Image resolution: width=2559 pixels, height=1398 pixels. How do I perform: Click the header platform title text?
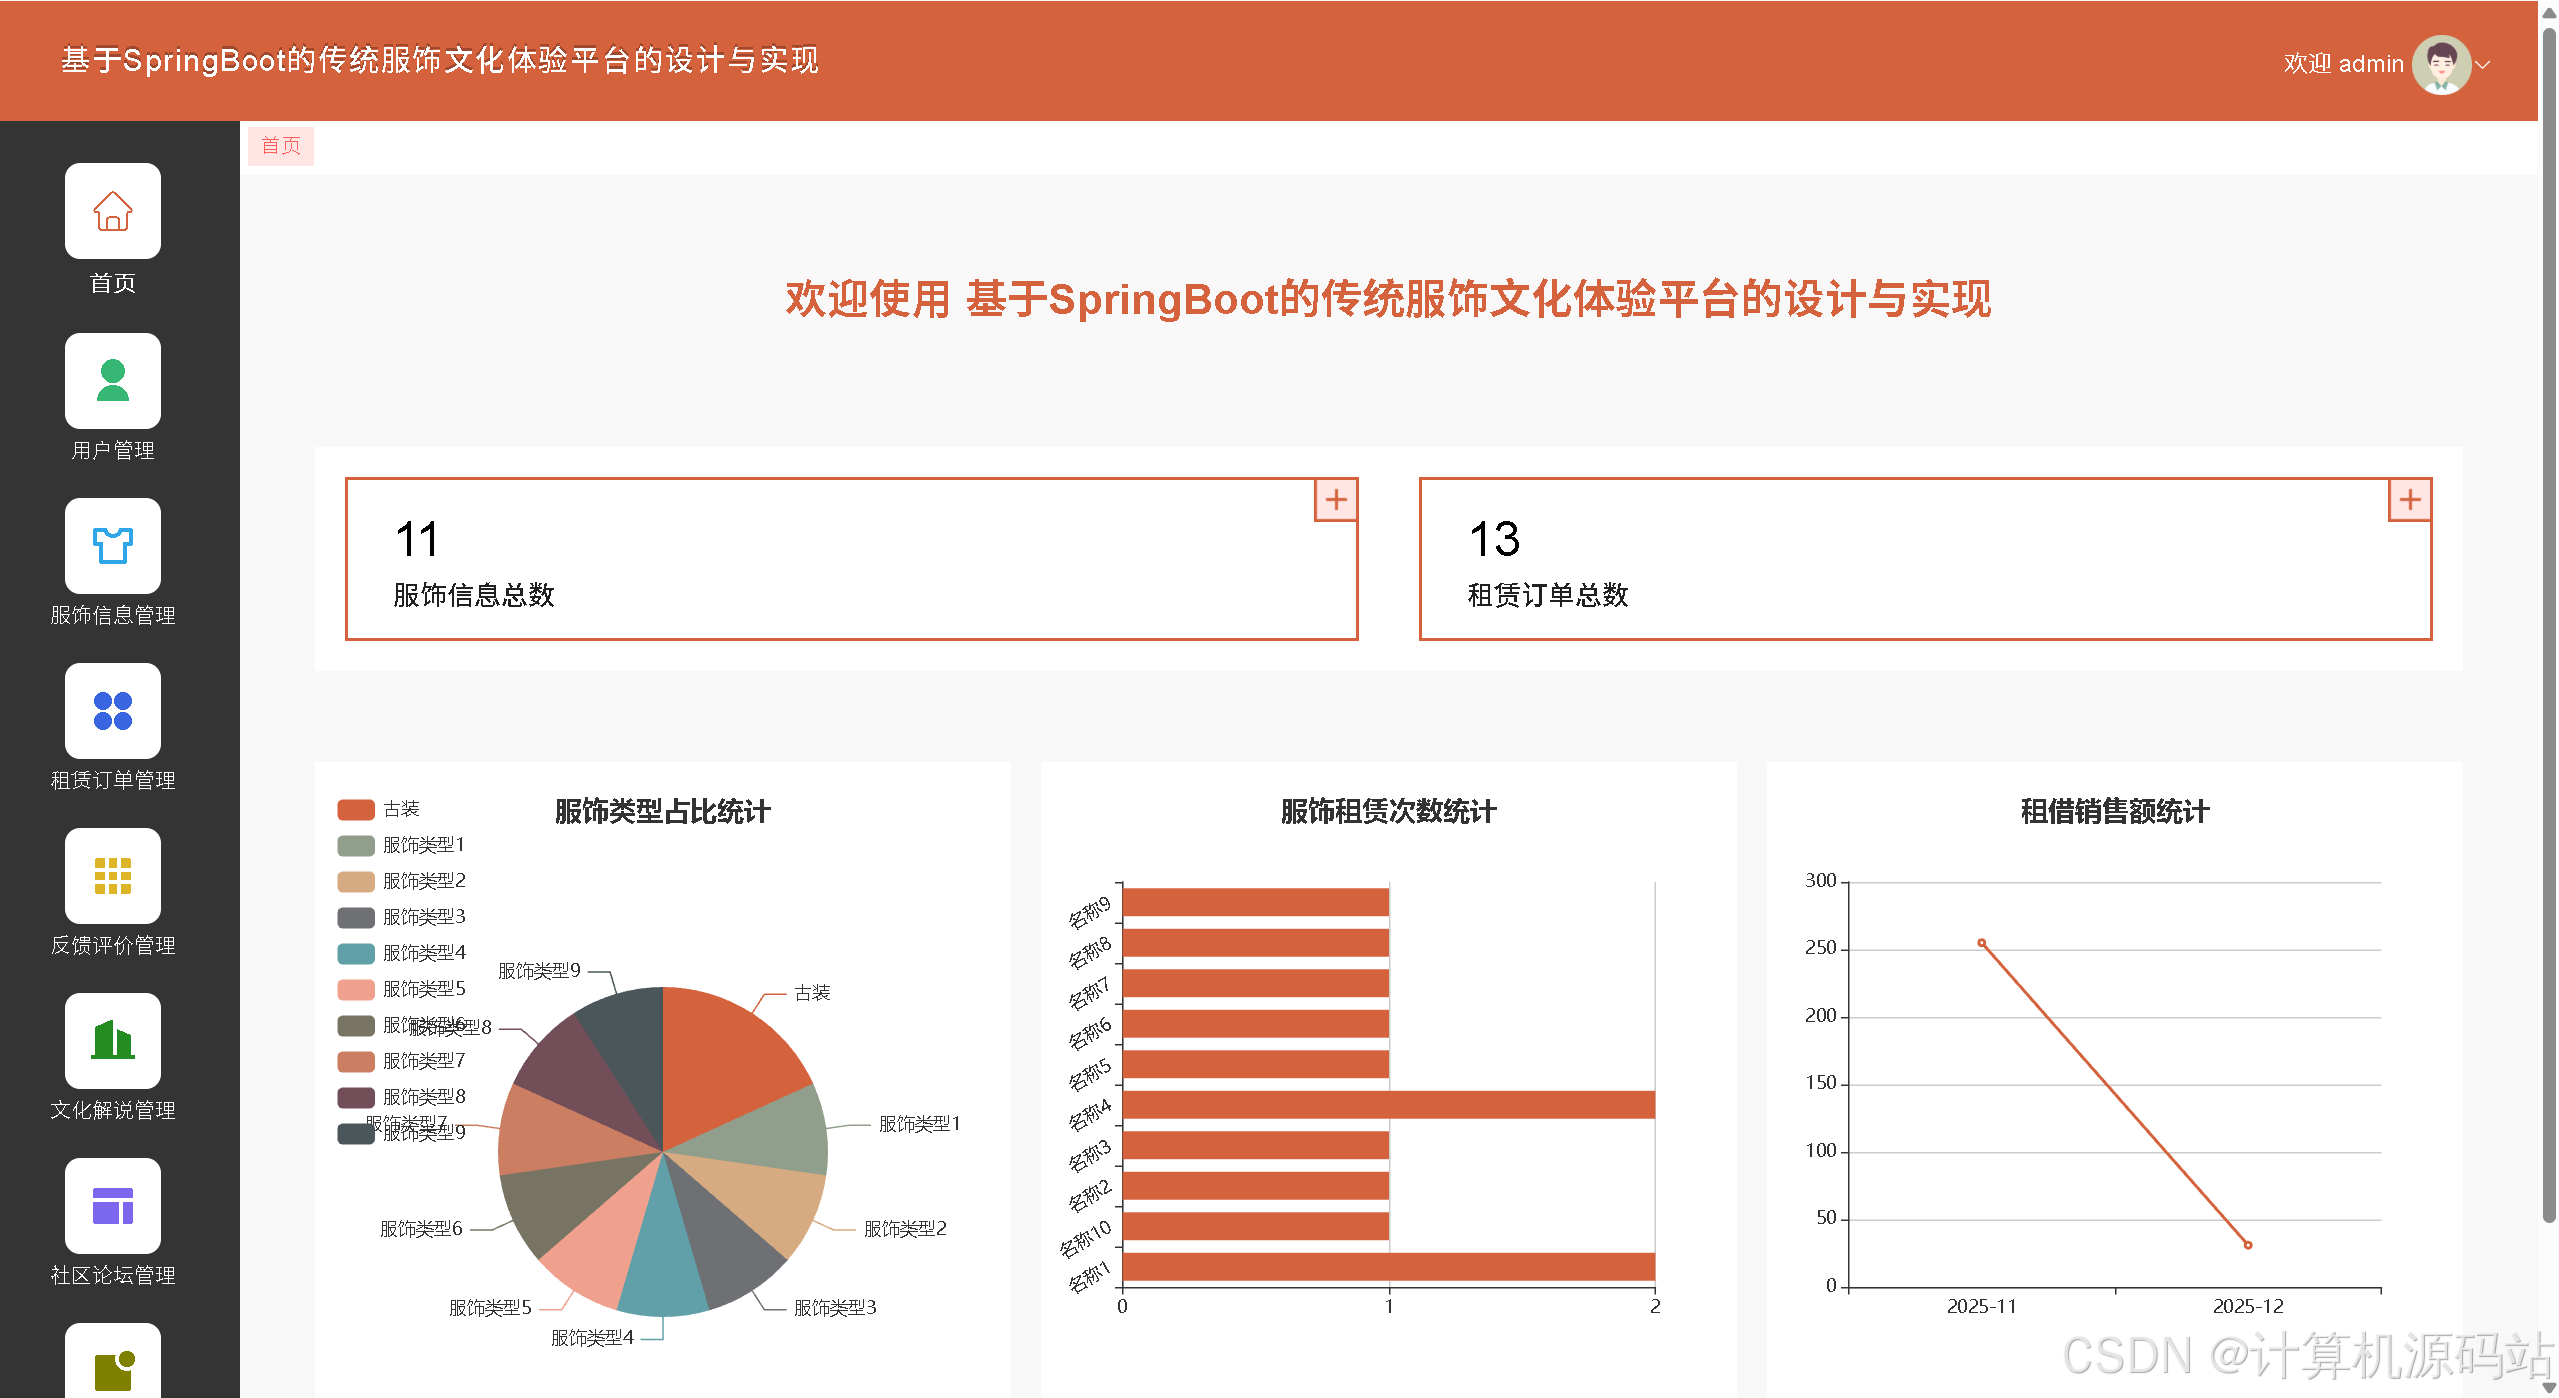click(x=440, y=60)
